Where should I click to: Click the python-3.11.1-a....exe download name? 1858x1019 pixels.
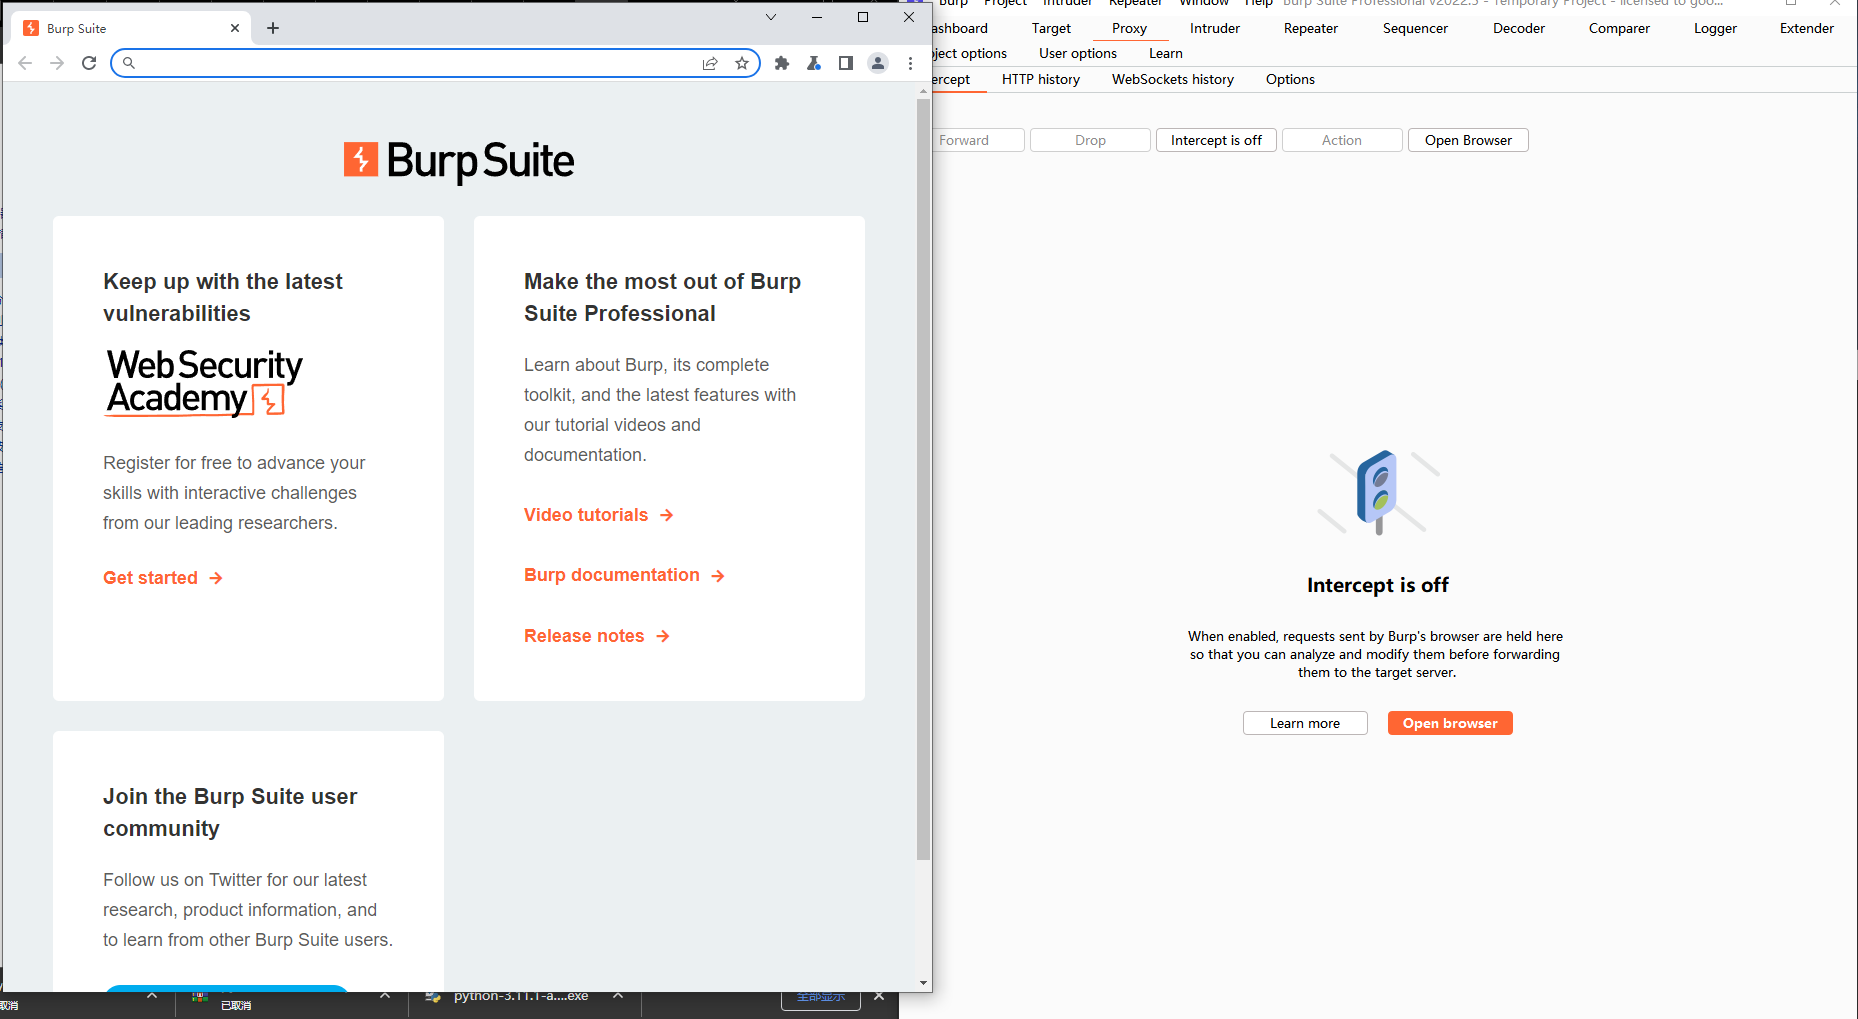click(521, 996)
